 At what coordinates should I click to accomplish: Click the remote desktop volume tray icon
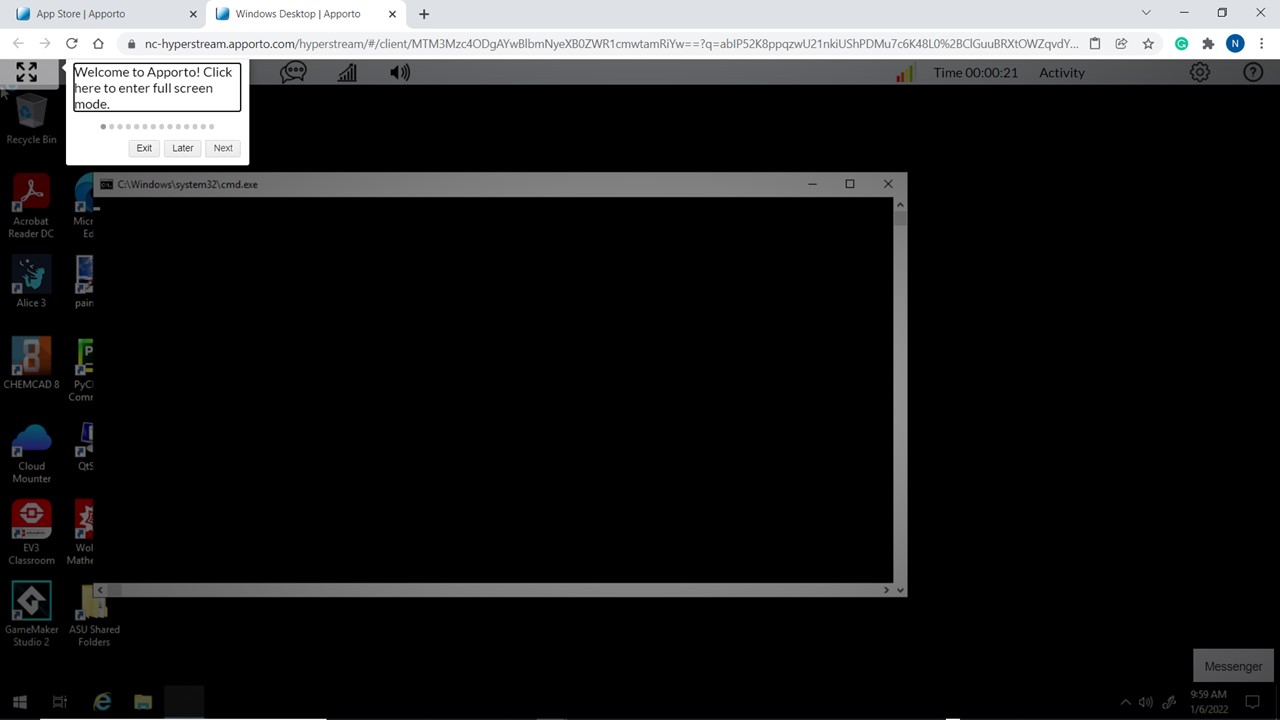pos(1146,702)
